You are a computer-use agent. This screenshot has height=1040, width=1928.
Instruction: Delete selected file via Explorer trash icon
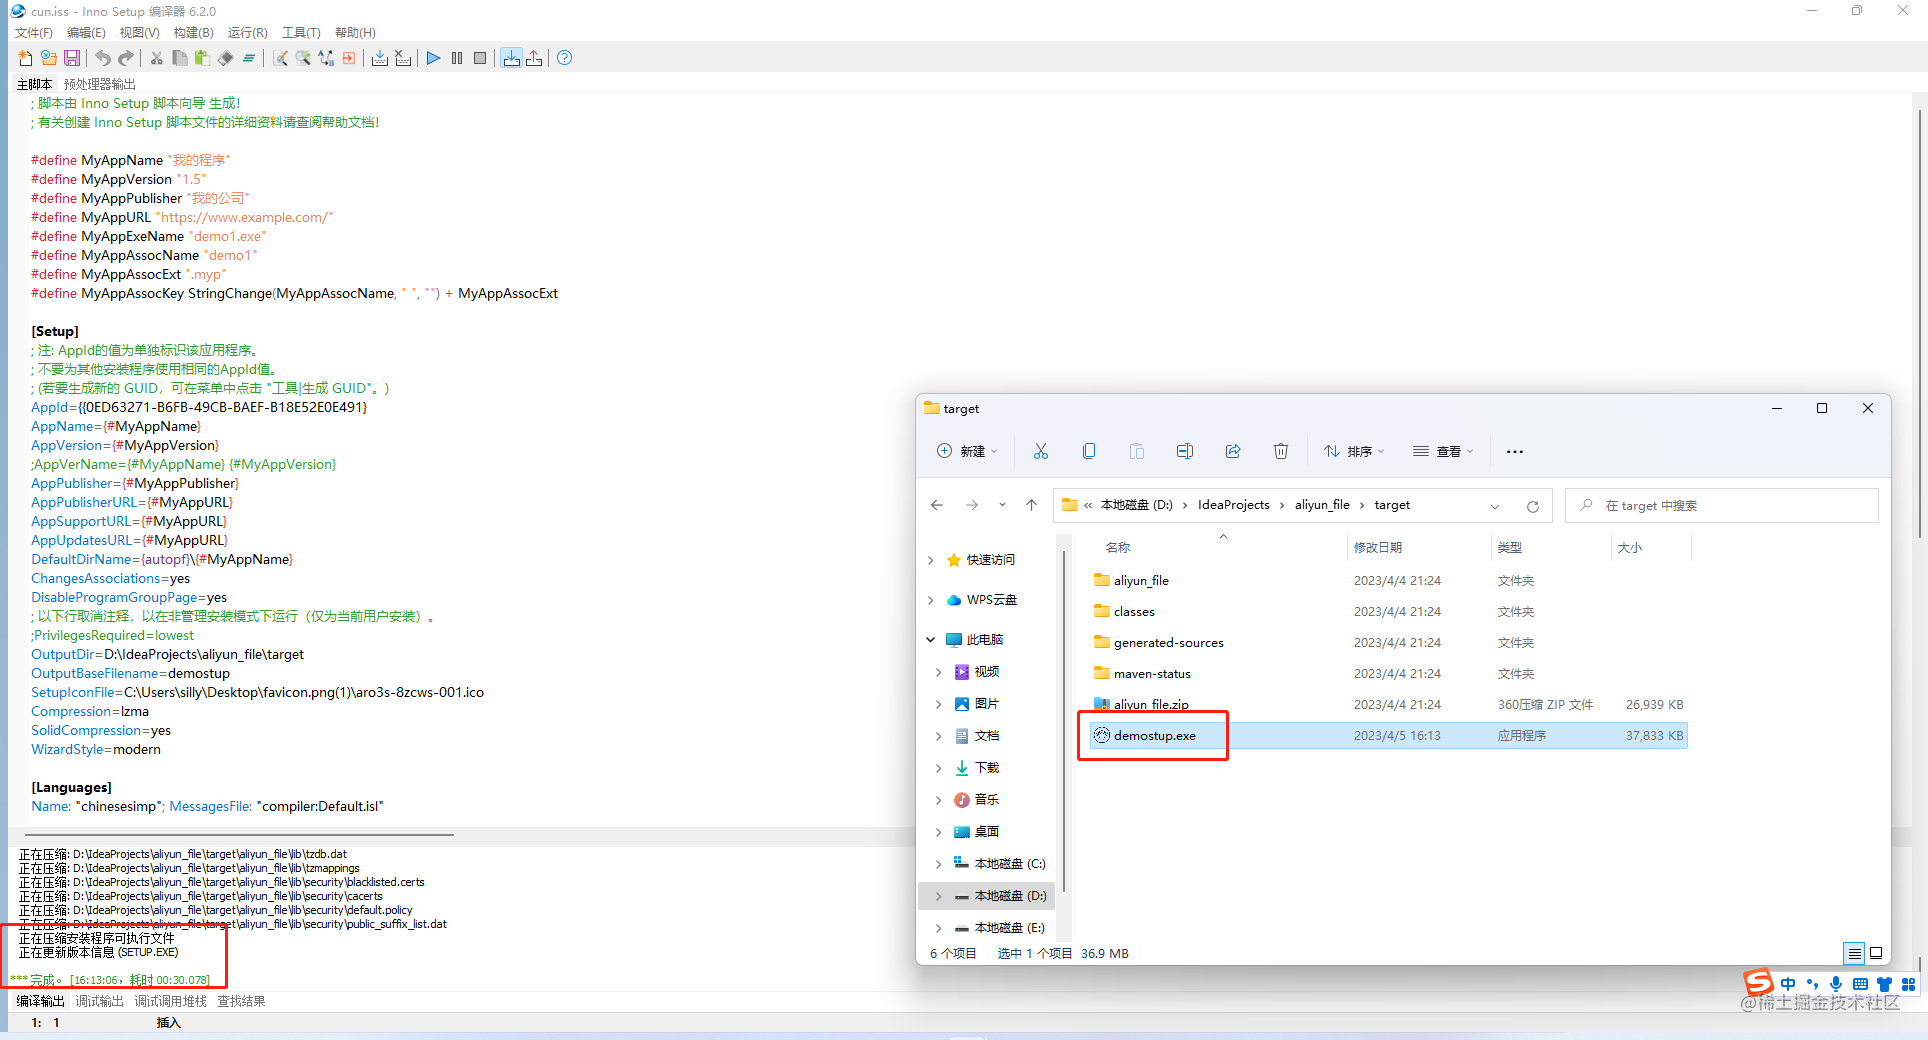1281,451
